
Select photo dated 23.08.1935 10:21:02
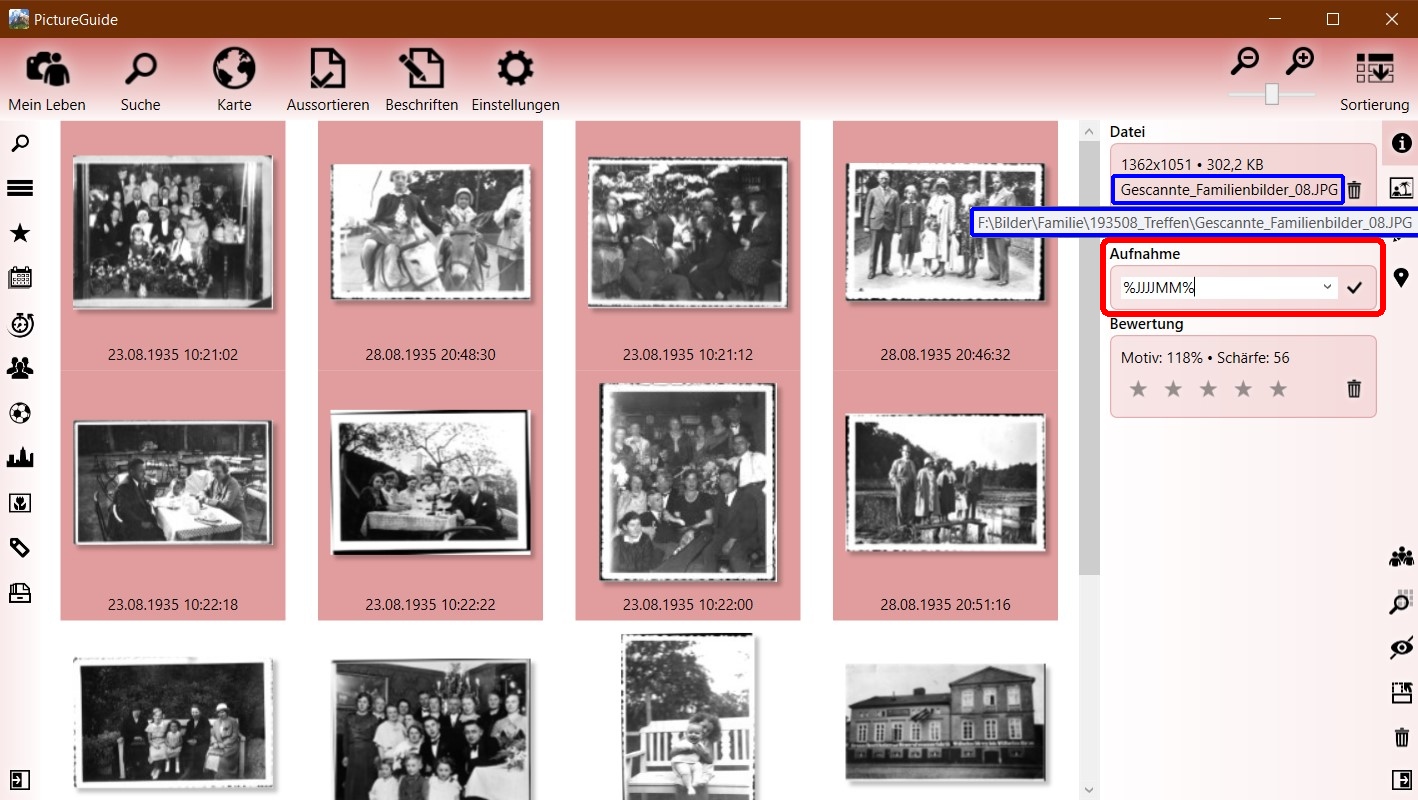173,245
